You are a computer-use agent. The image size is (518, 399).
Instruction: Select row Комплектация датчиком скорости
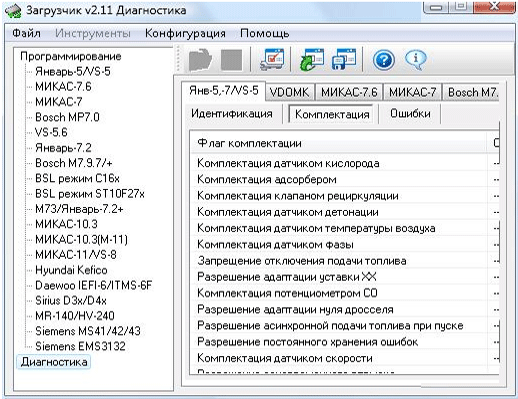point(345,358)
